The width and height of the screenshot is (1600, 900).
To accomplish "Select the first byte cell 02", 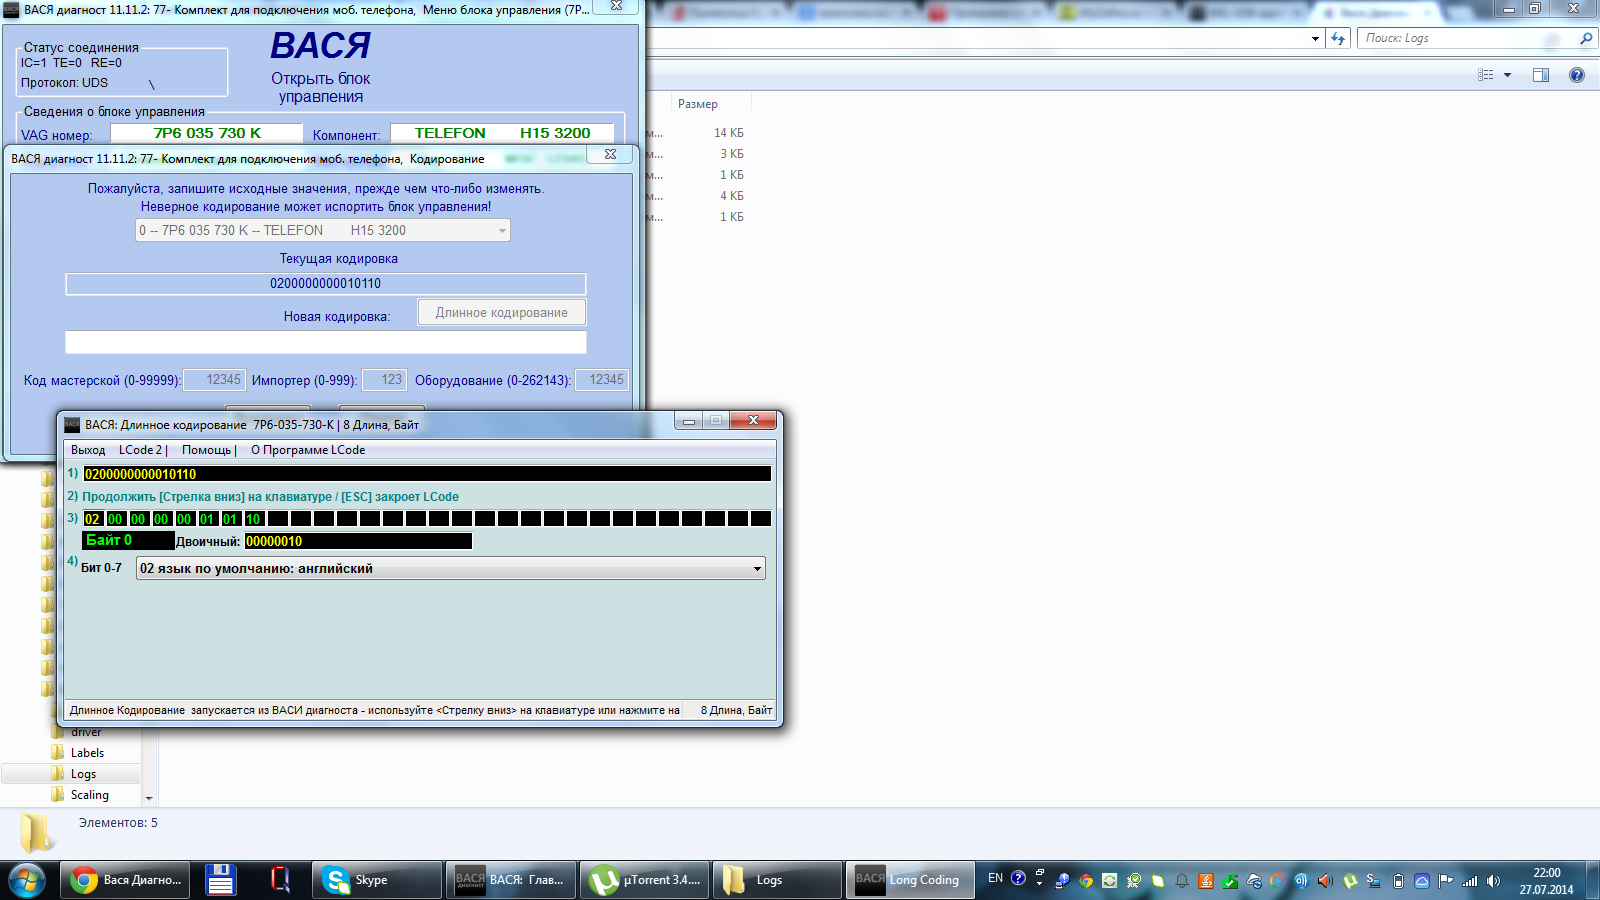I will pos(93,519).
